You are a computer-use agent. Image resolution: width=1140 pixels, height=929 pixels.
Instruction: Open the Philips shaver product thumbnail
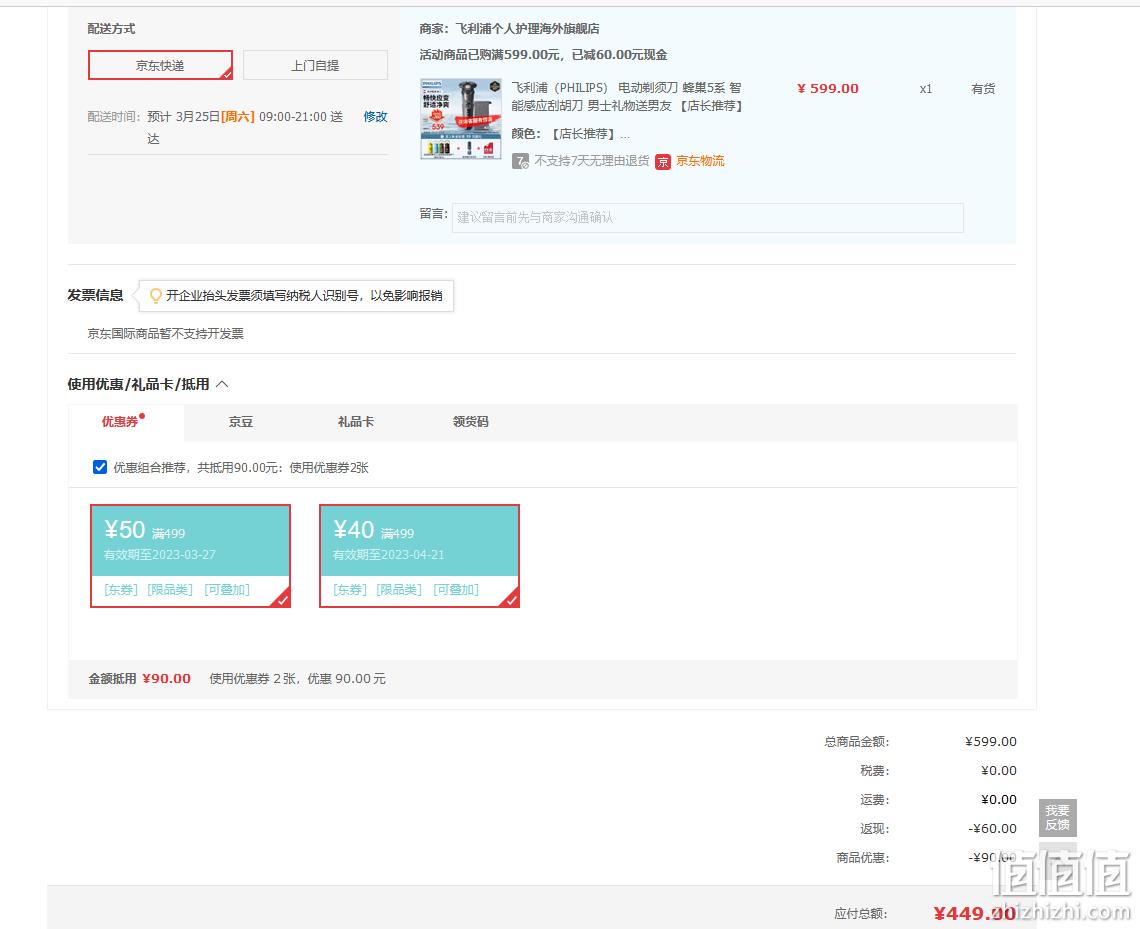tap(461, 118)
